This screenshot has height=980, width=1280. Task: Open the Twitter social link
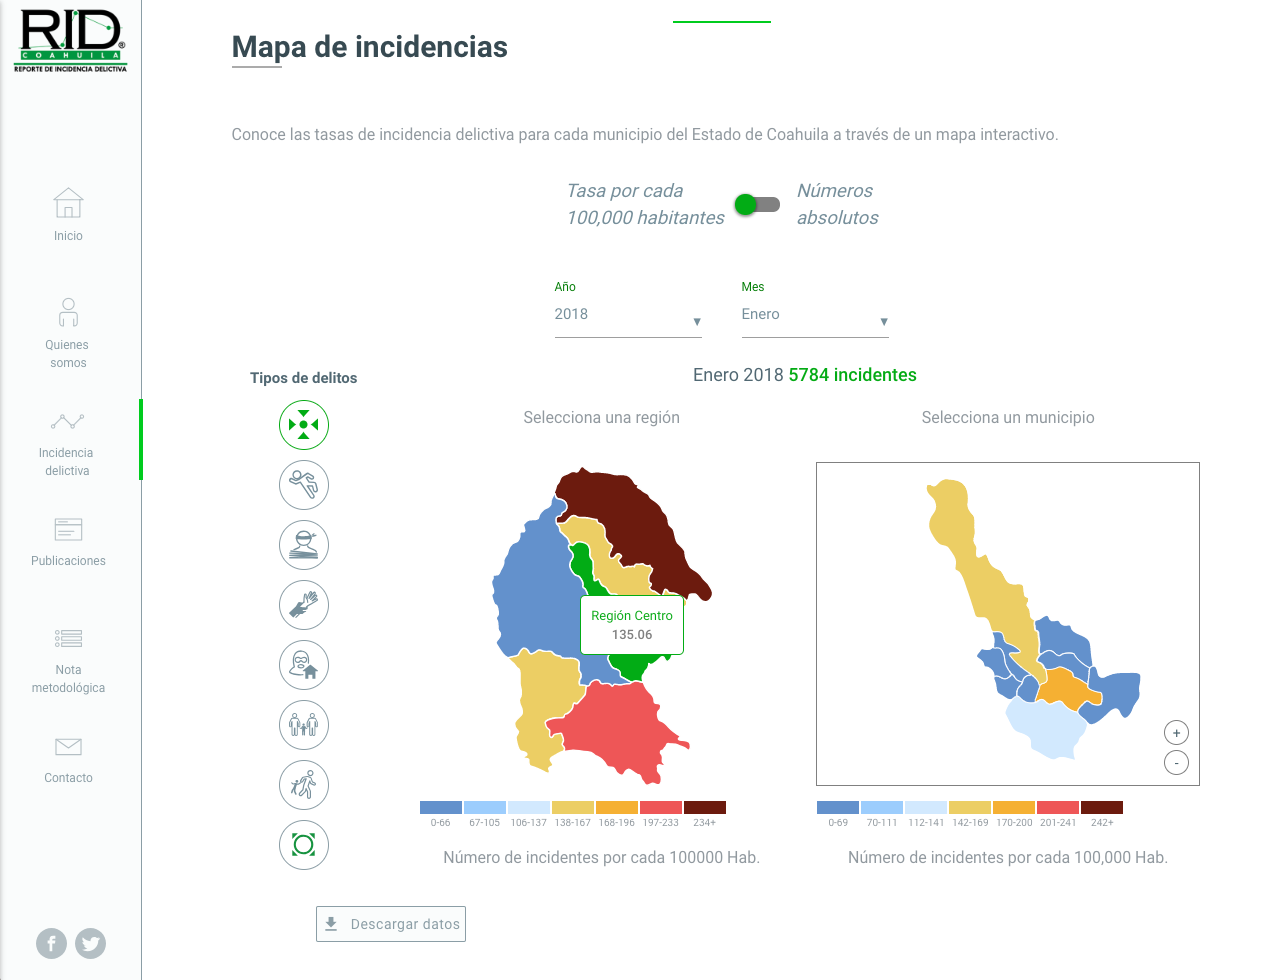coord(91,943)
